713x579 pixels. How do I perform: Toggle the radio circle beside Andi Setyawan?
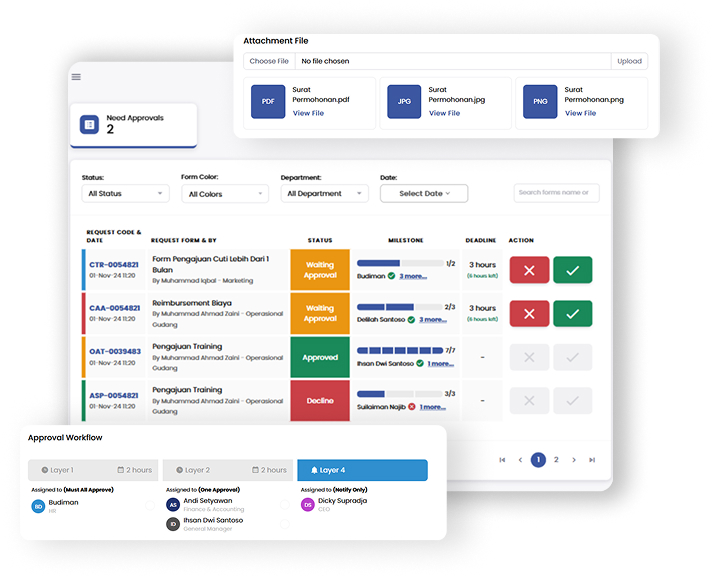coord(285,504)
